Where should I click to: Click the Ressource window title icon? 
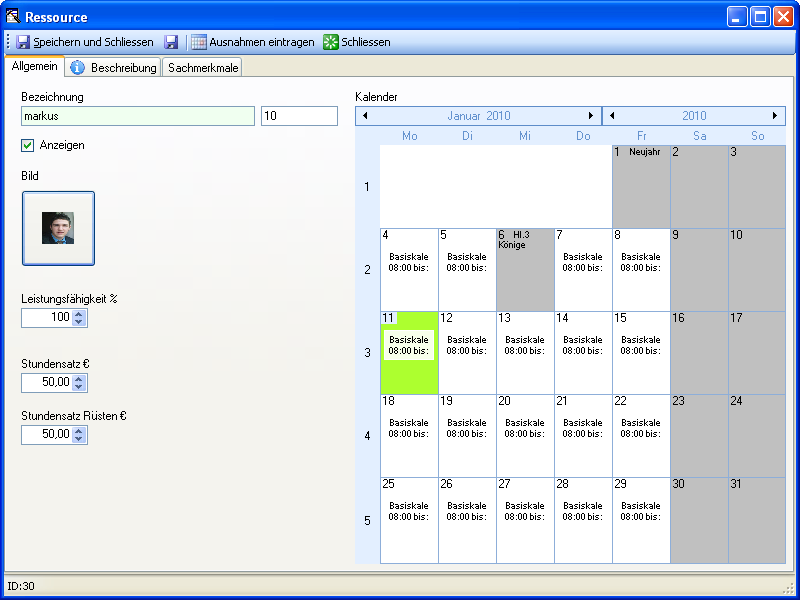(x=13, y=17)
